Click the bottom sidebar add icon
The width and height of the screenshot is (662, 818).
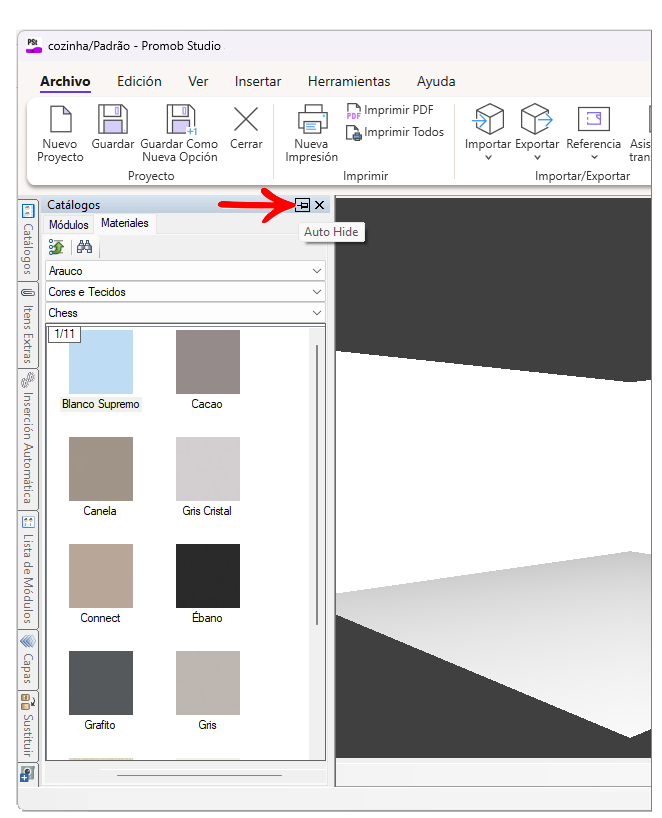[x=28, y=774]
